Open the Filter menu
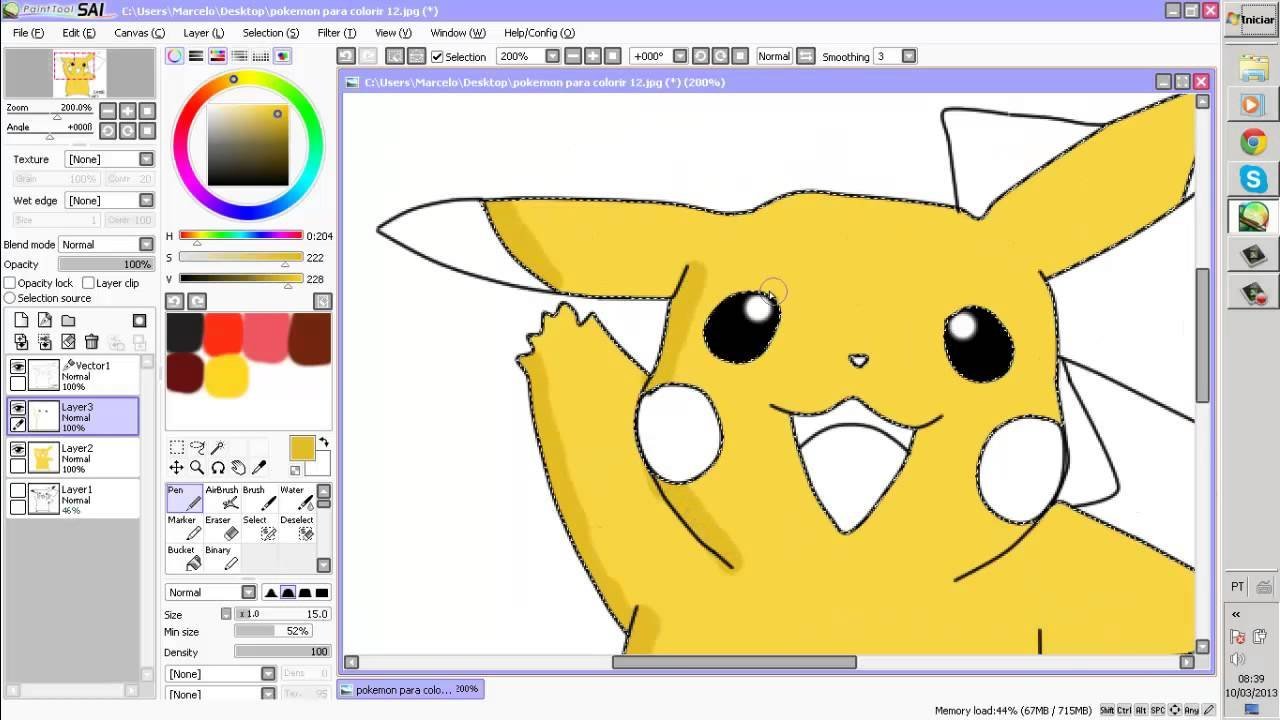 pyautogui.click(x=336, y=33)
